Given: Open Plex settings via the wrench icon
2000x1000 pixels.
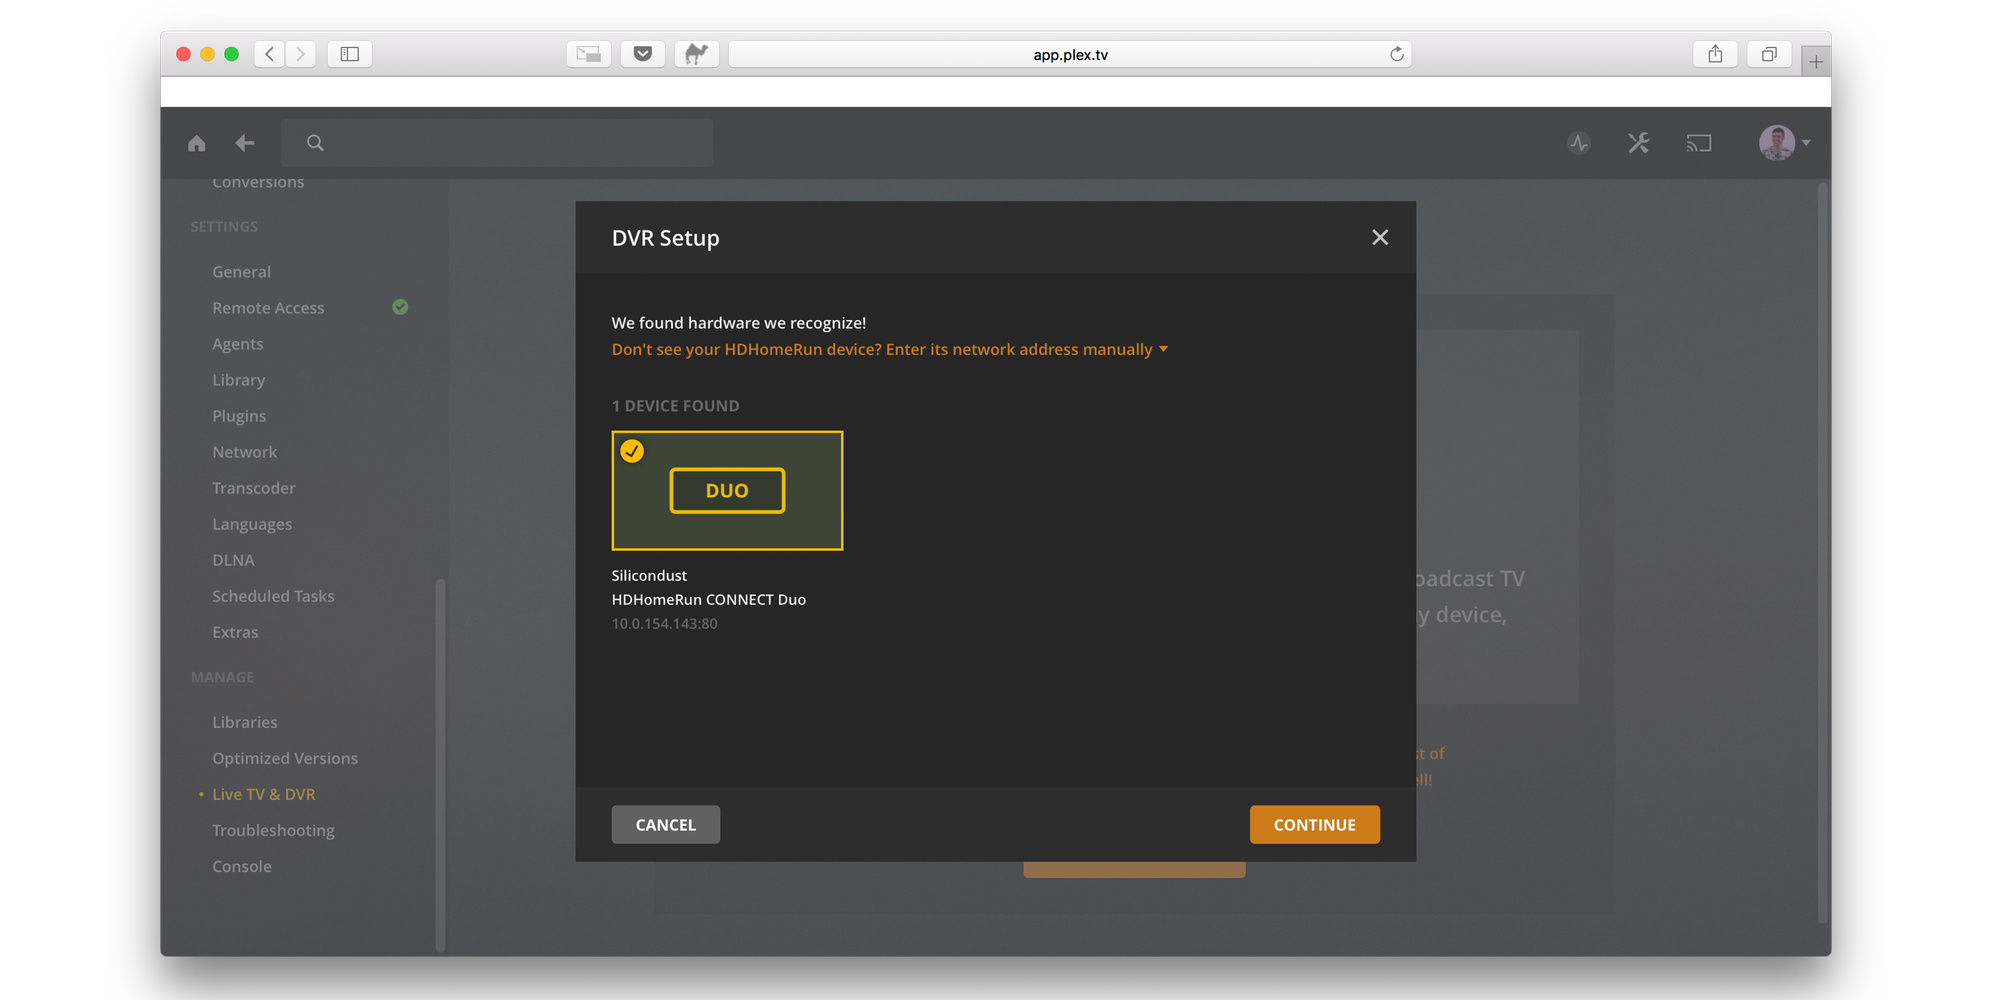Looking at the screenshot, I should point(1638,143).
